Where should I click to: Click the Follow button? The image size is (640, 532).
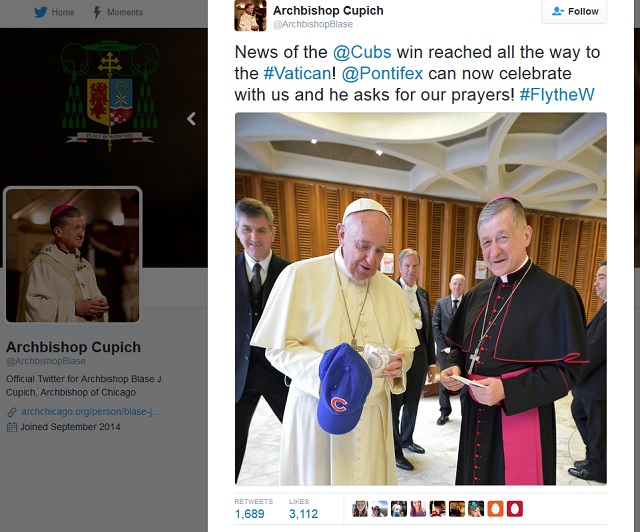[x=574, y=11]
